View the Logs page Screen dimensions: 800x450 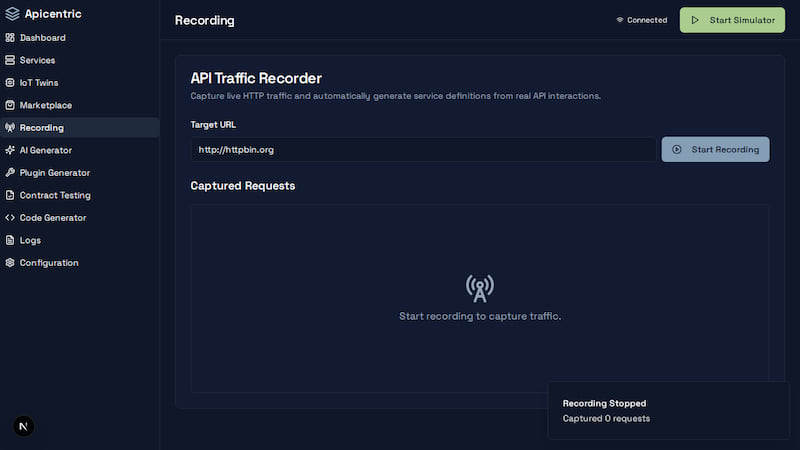pyautogui.click(x=80, y=240)
